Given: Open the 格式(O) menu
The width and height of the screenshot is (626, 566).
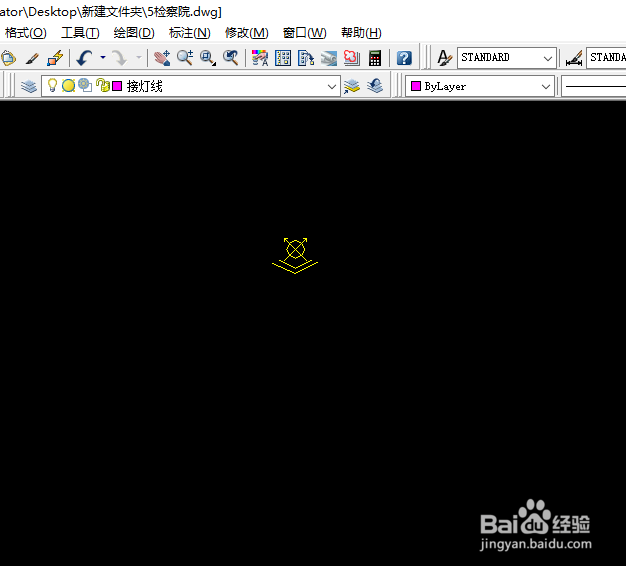Looking at the screenshot, I should pyautogui.click(x=26, y=33).
